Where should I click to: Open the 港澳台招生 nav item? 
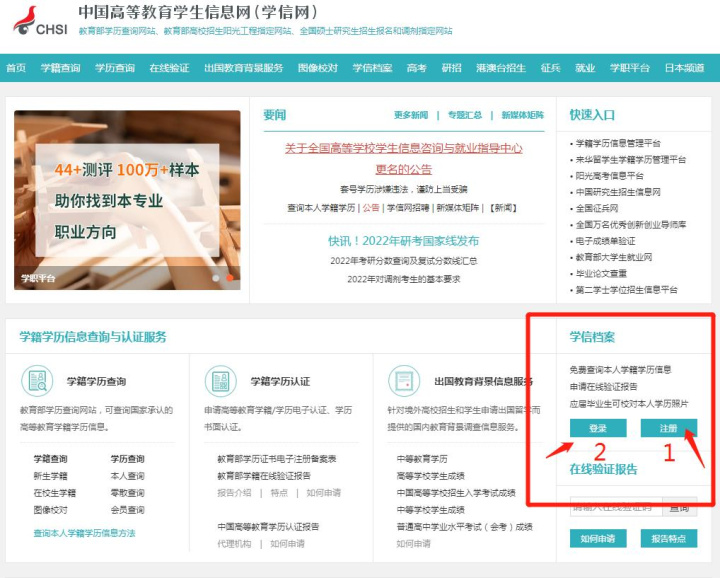[501, 68]
